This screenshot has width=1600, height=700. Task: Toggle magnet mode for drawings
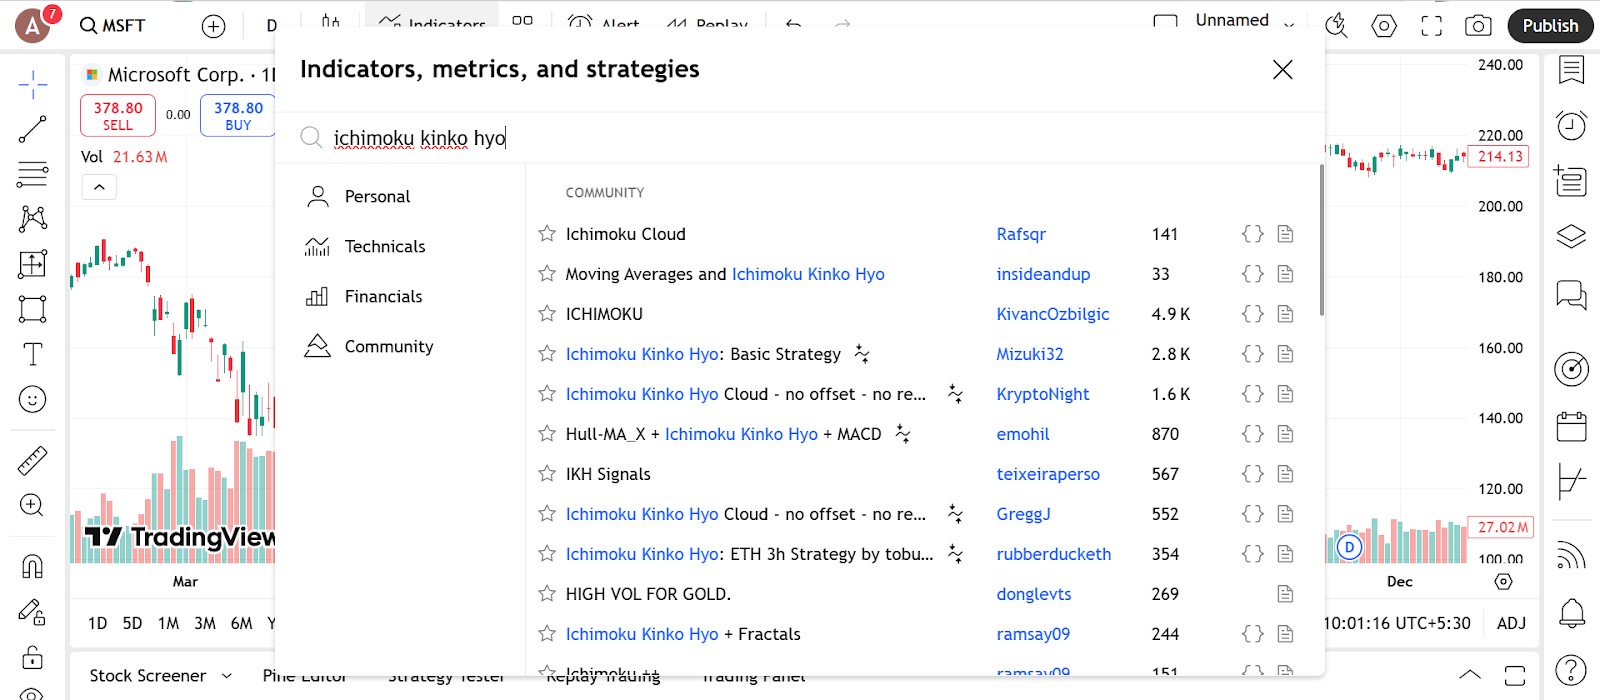(33, 566)
